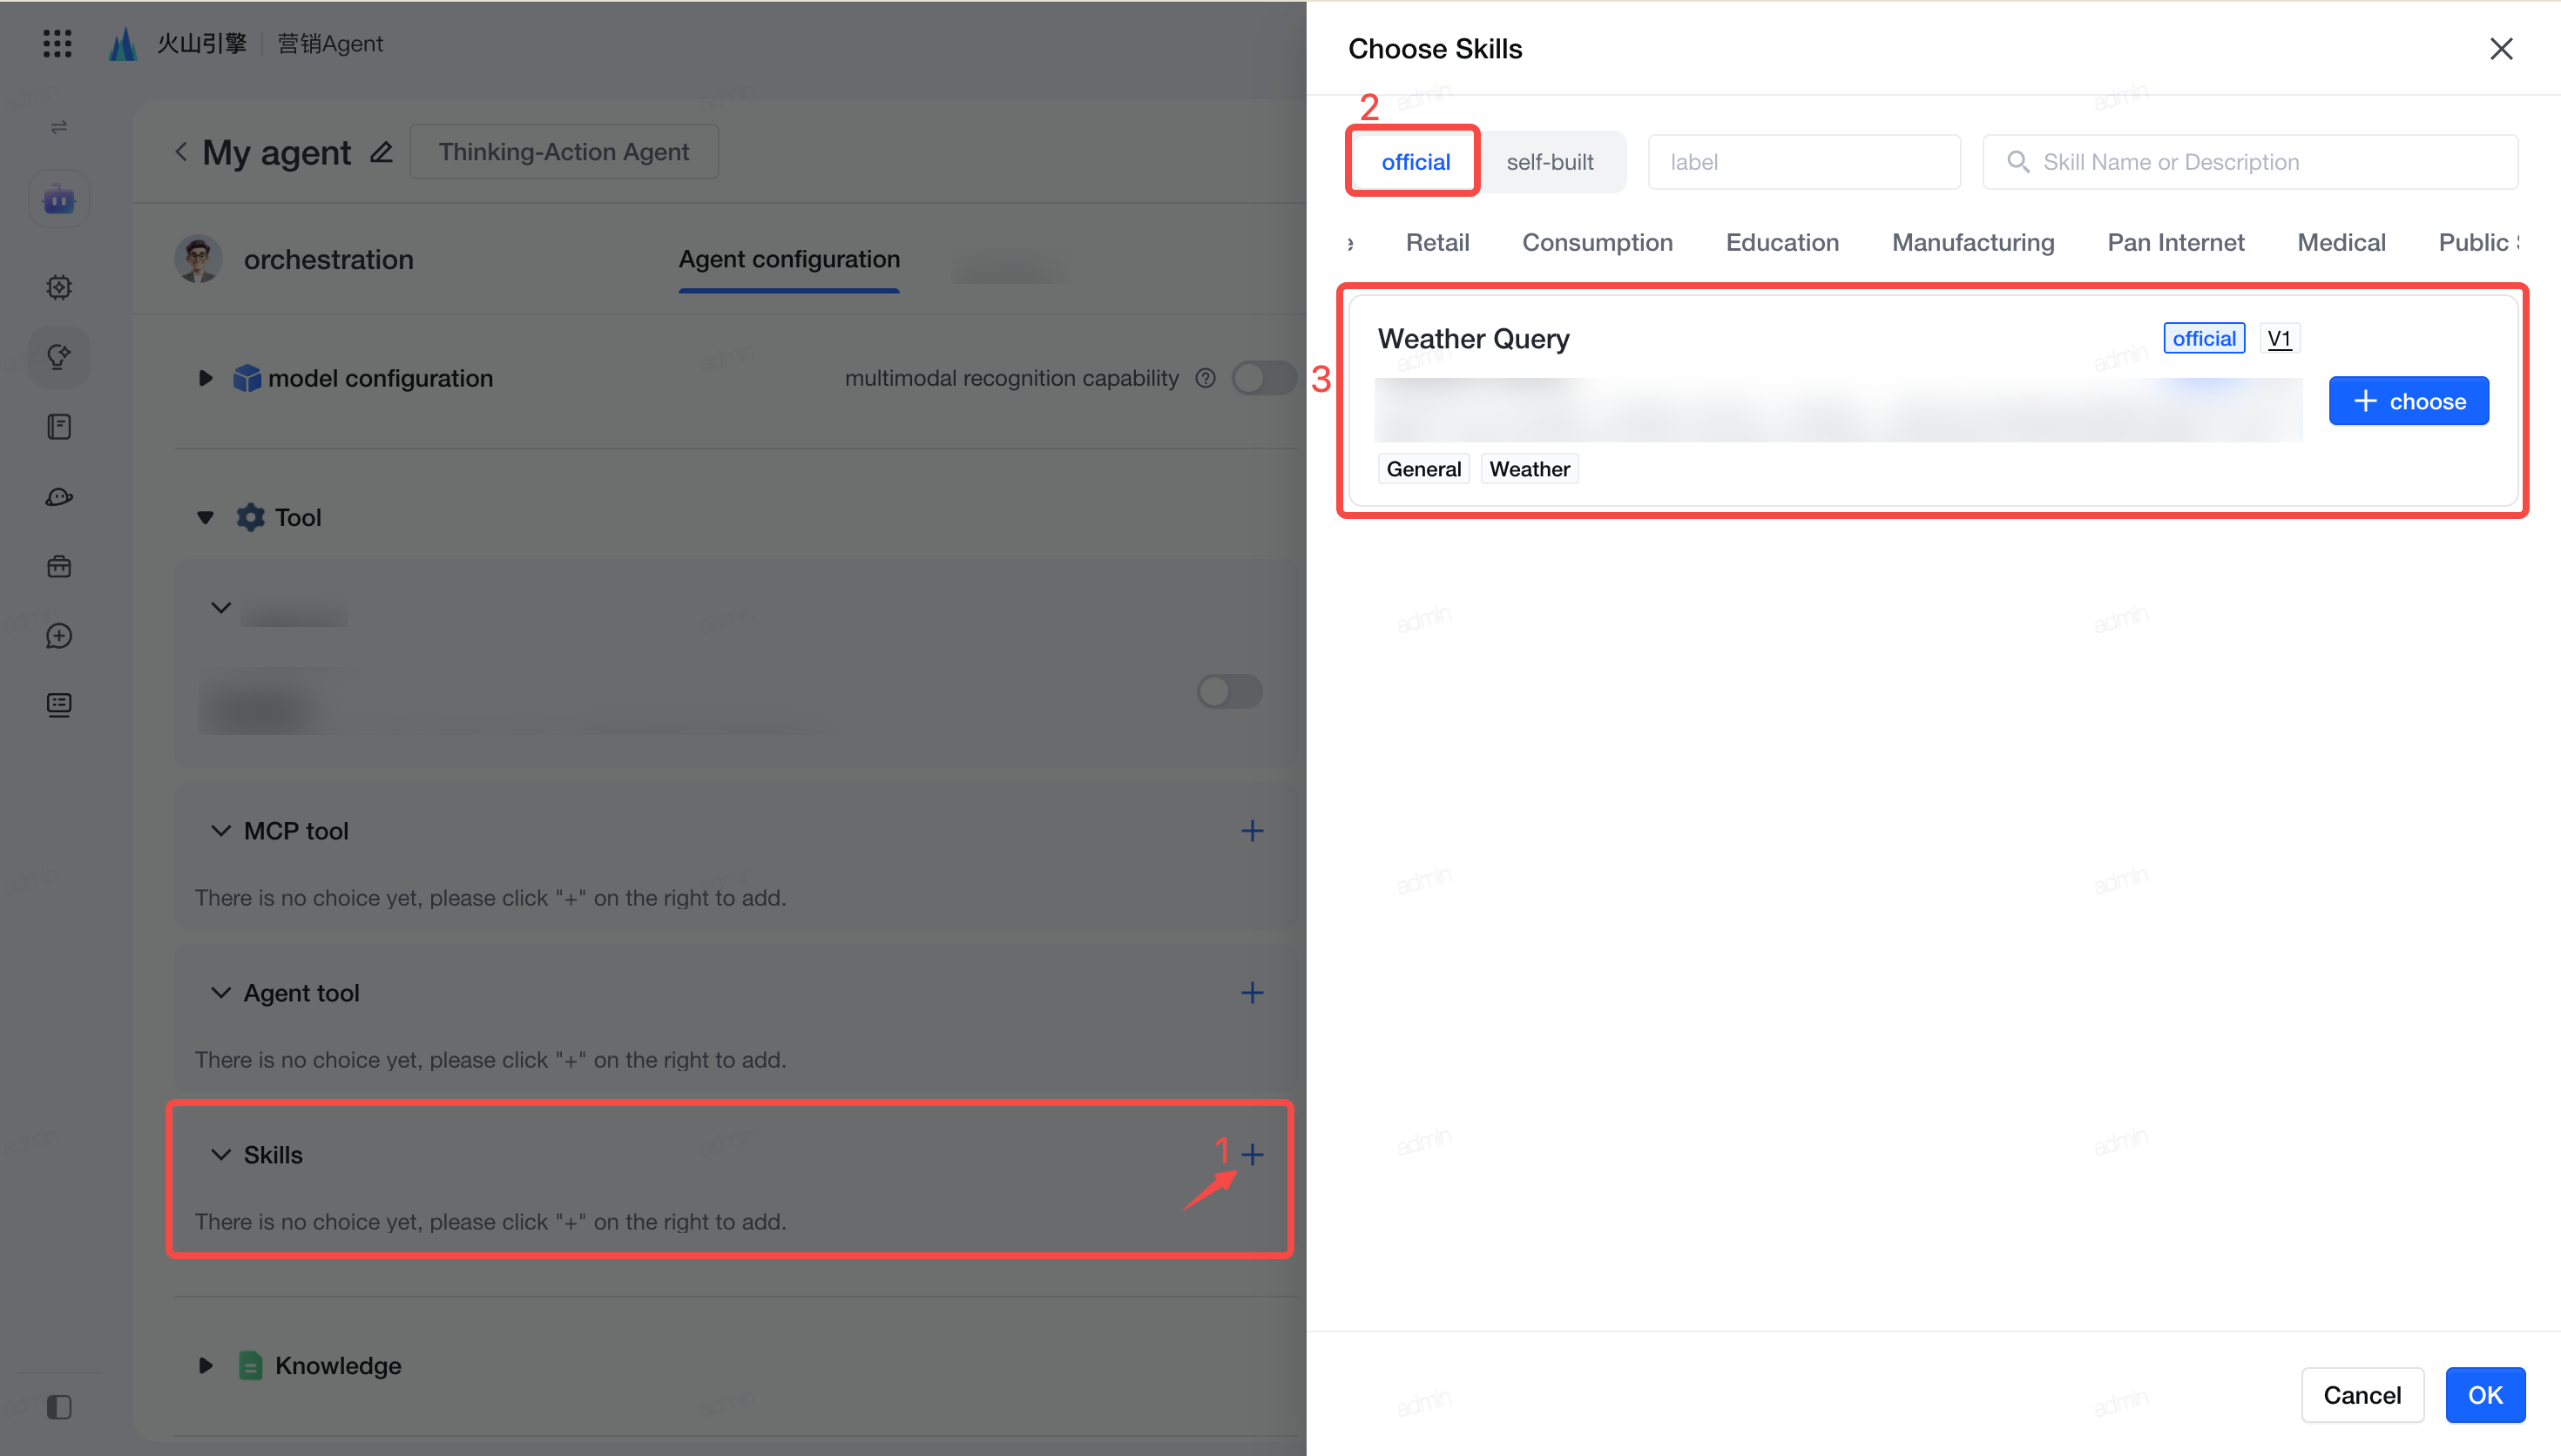Click Cancel in Choose Skills
This screenshot has width=2561, height=1456.
2362,1396
